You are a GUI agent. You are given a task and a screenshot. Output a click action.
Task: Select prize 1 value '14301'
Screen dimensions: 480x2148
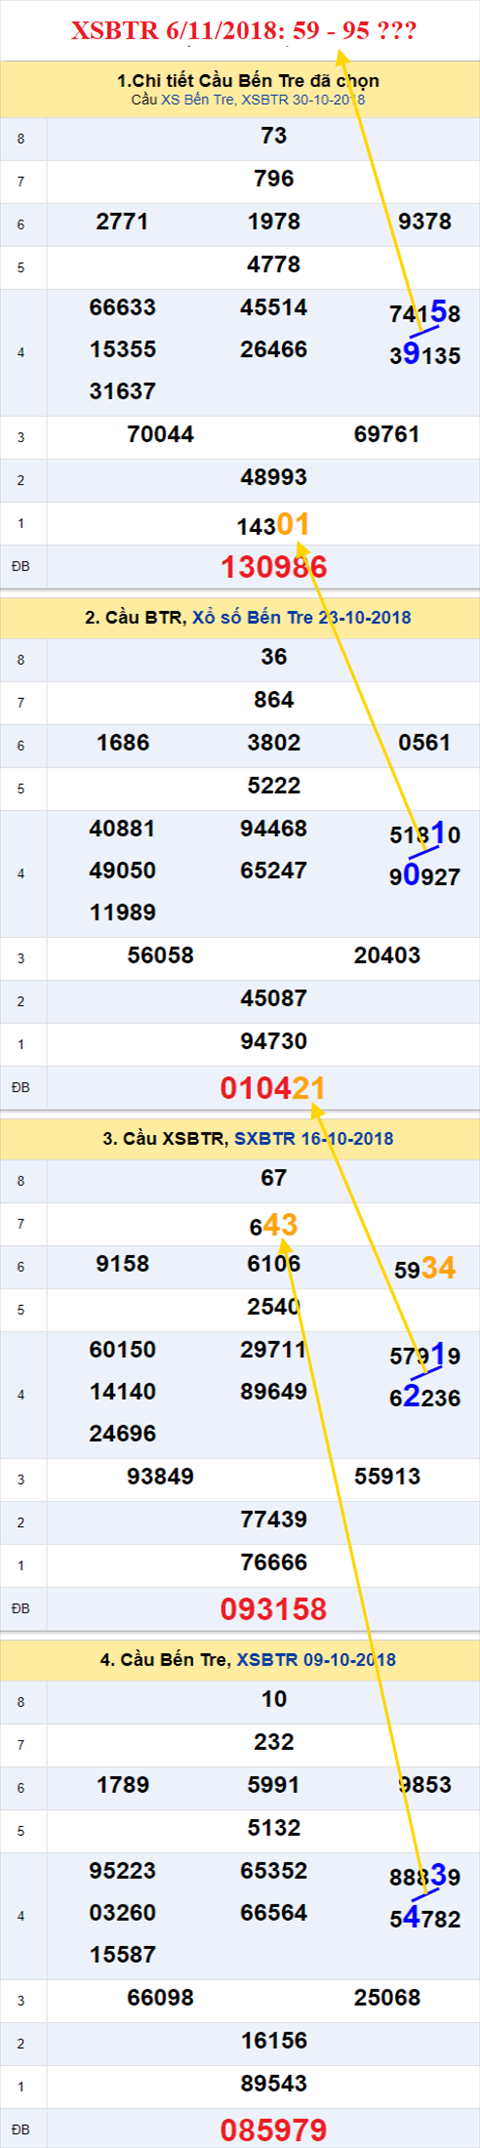273,524
